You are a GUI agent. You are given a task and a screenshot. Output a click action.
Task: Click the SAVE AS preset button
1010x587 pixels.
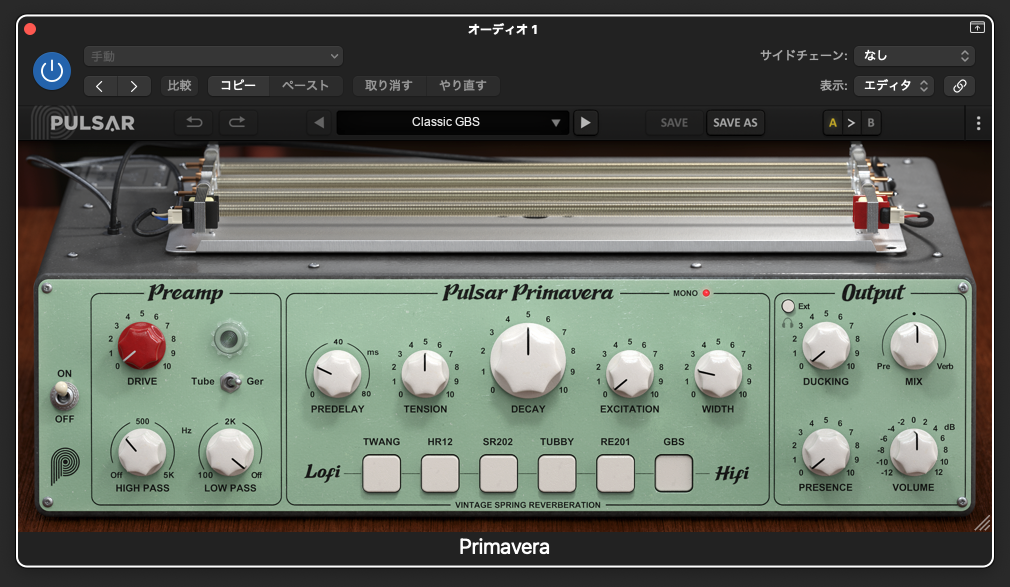(x=735, y=122)
